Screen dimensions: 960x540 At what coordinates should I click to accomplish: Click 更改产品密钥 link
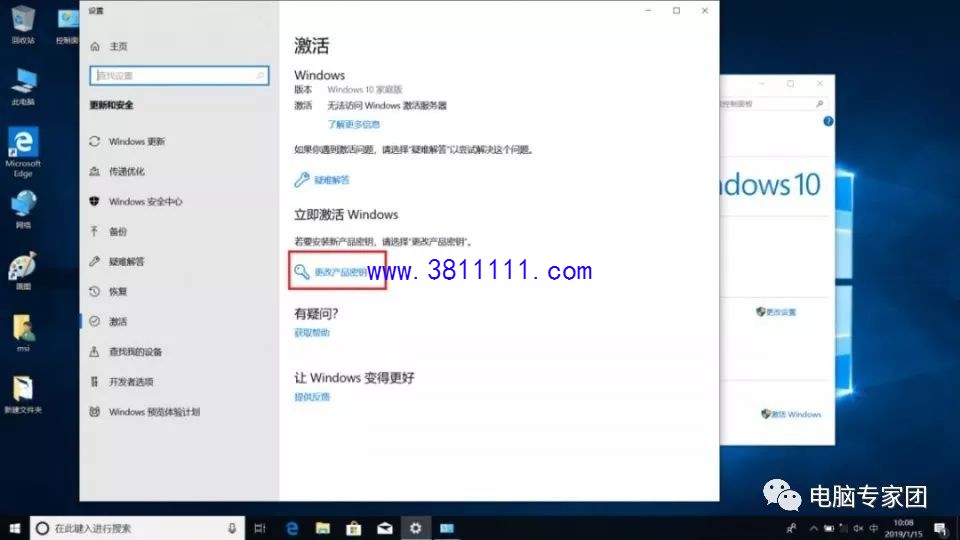341,272
